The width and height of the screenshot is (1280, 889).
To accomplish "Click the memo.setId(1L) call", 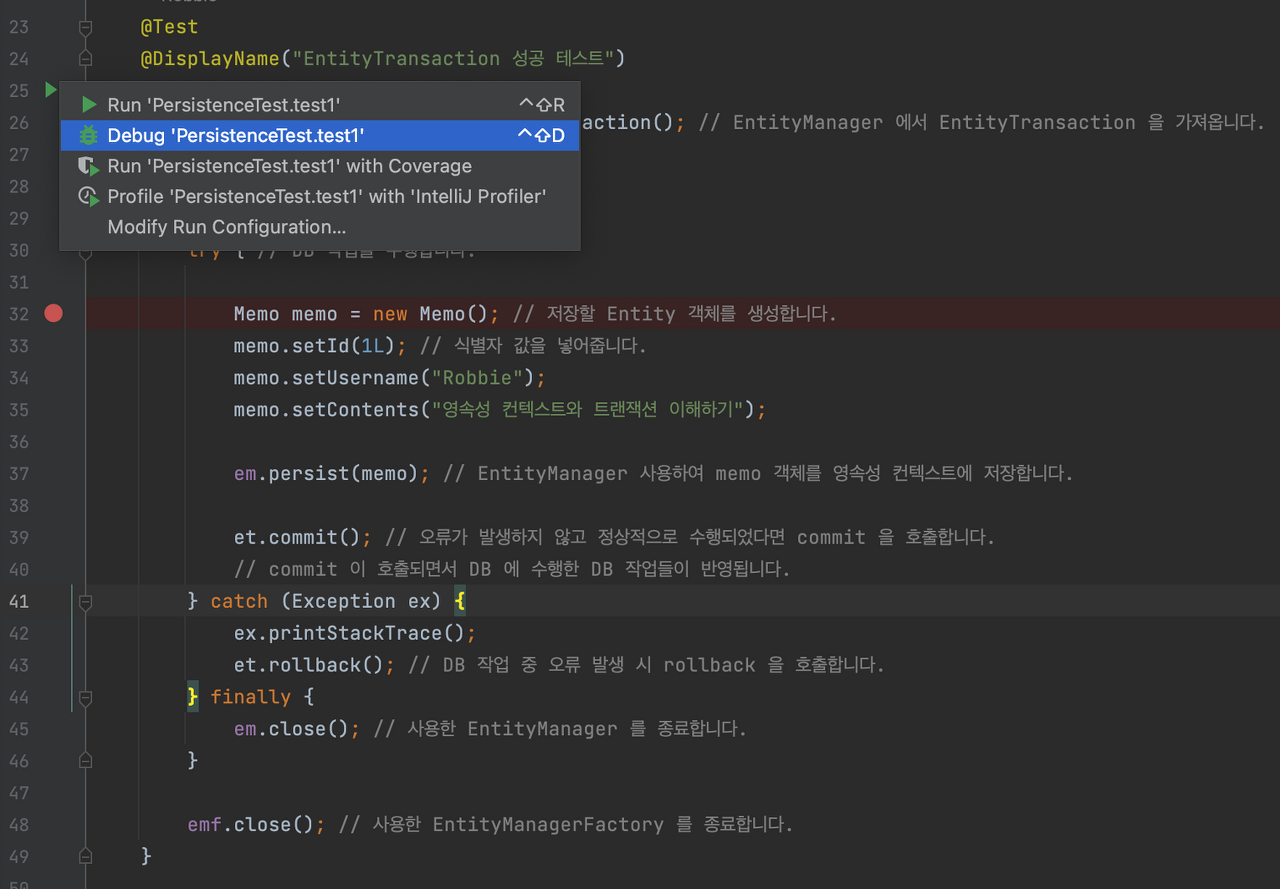I will 315,346.
